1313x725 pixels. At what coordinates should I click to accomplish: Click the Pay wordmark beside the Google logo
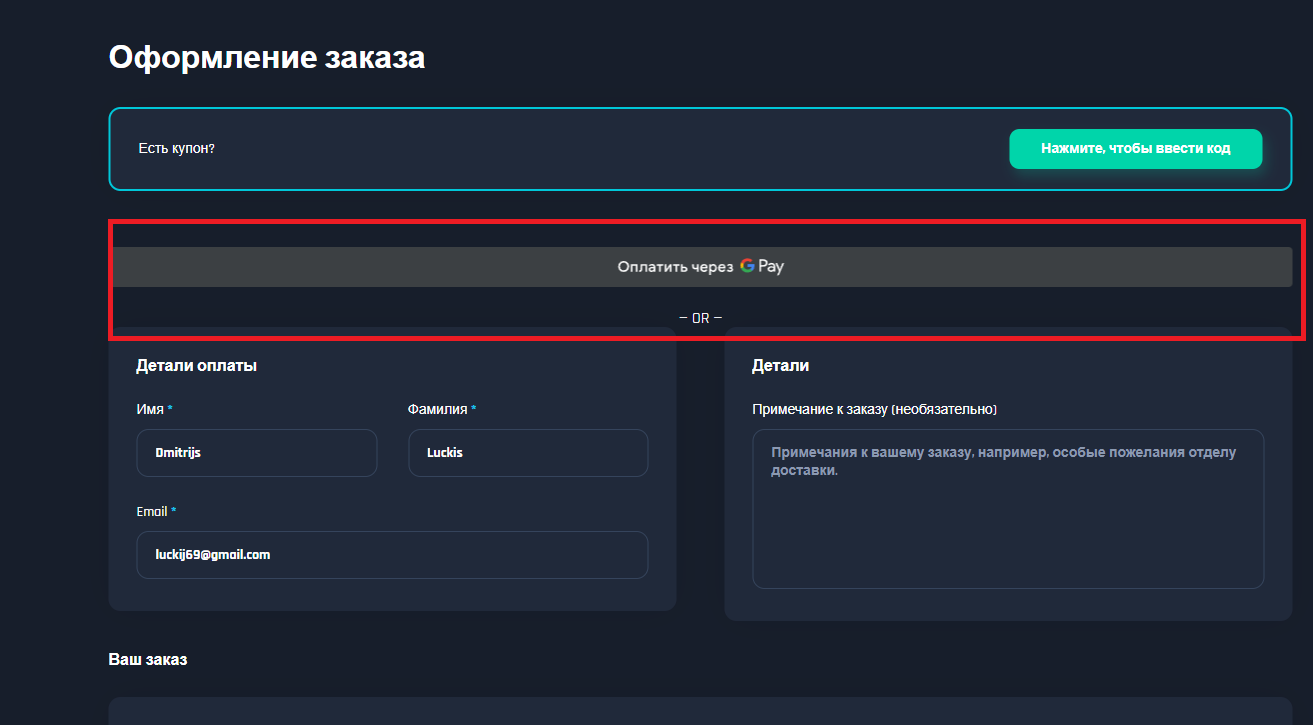(x=771, y=267)
